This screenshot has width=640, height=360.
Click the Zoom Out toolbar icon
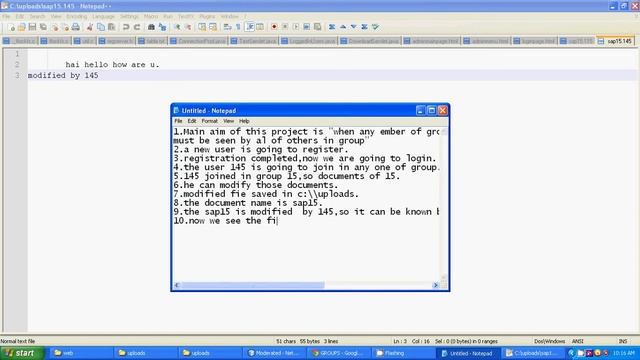(x=188, y=27)
